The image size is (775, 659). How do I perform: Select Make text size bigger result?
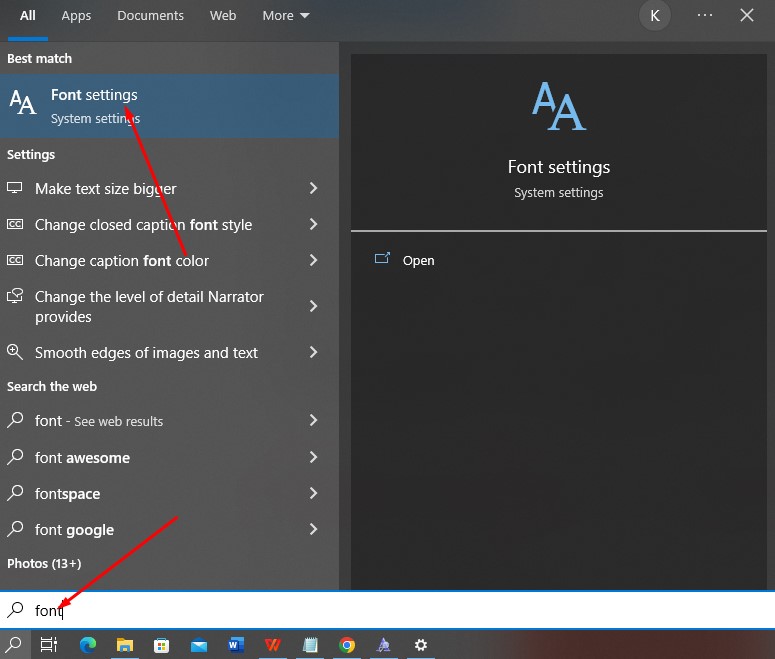169,188
